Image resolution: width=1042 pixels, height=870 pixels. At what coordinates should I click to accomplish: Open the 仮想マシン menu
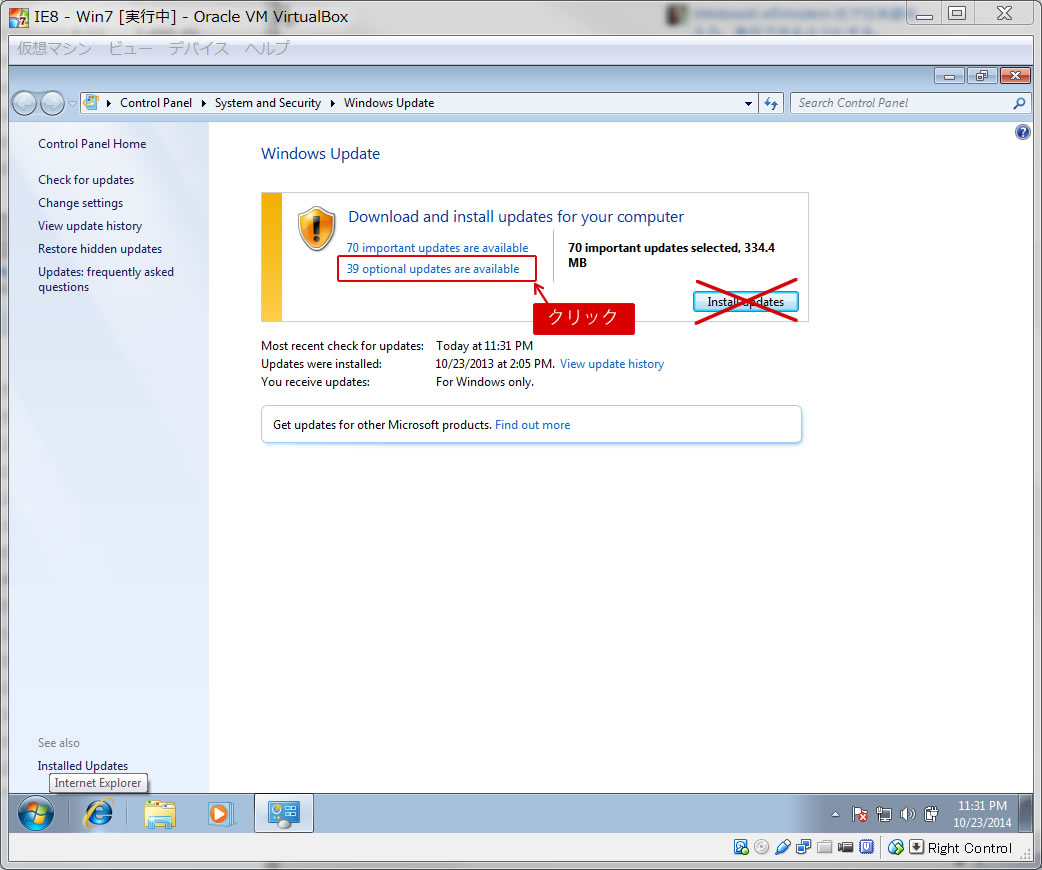point(54,49)
